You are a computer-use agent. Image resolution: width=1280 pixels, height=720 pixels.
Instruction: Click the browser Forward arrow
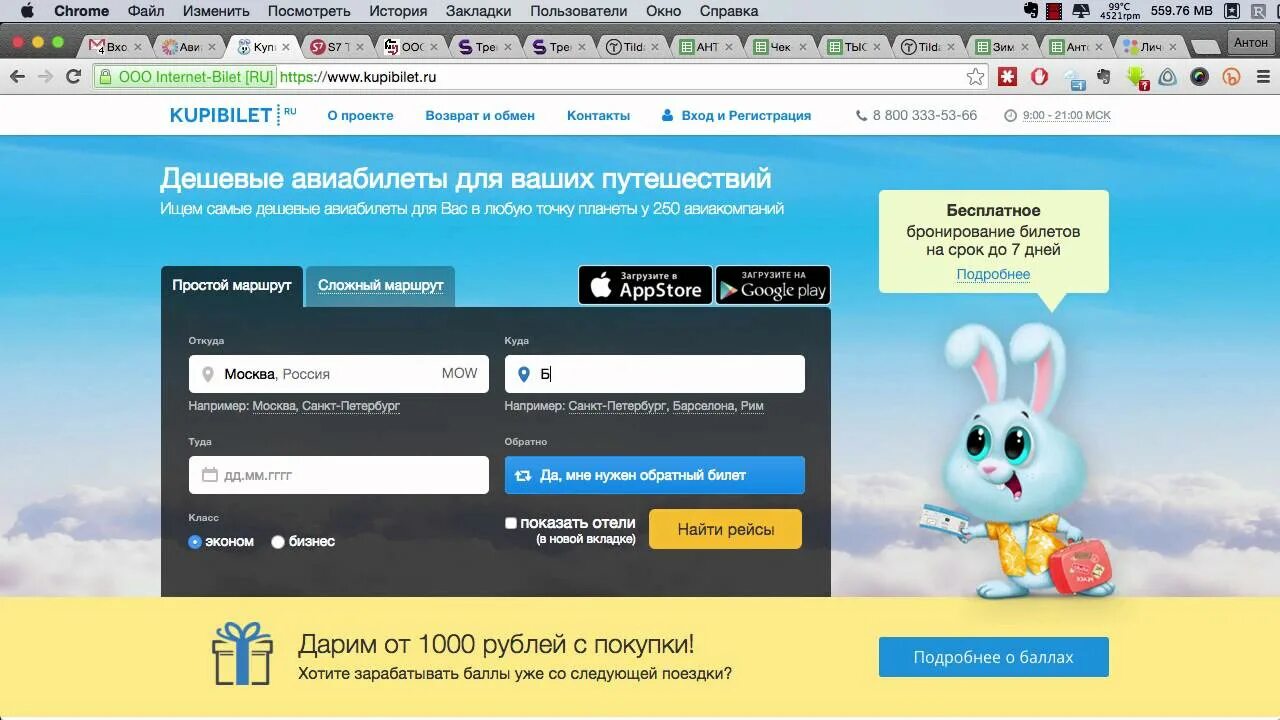(45, 77)
